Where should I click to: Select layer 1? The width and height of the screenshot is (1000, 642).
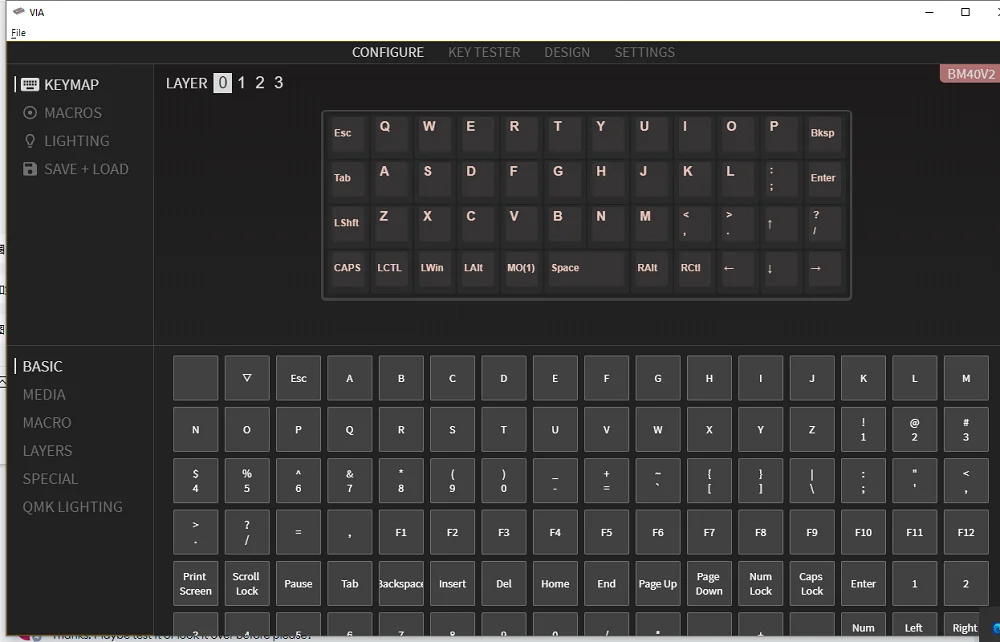[241, 83]
